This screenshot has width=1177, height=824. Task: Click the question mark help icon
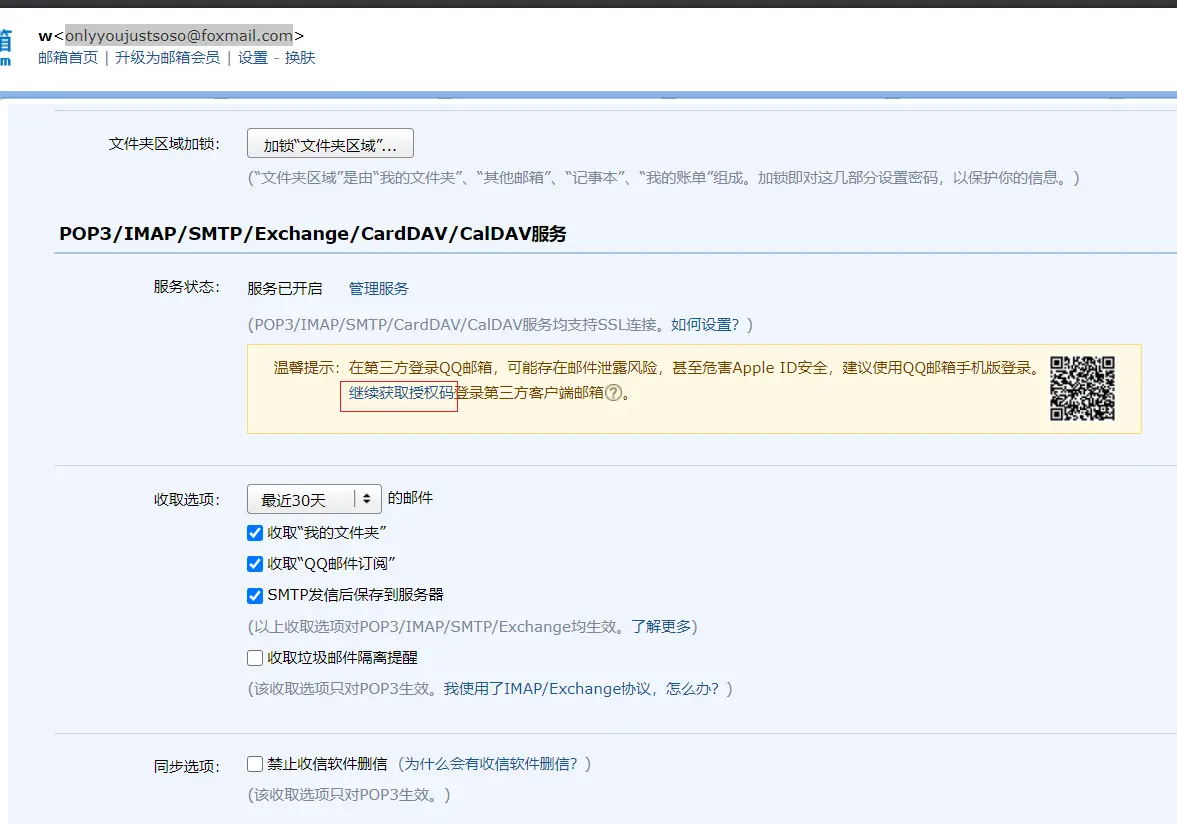point(614,393)
